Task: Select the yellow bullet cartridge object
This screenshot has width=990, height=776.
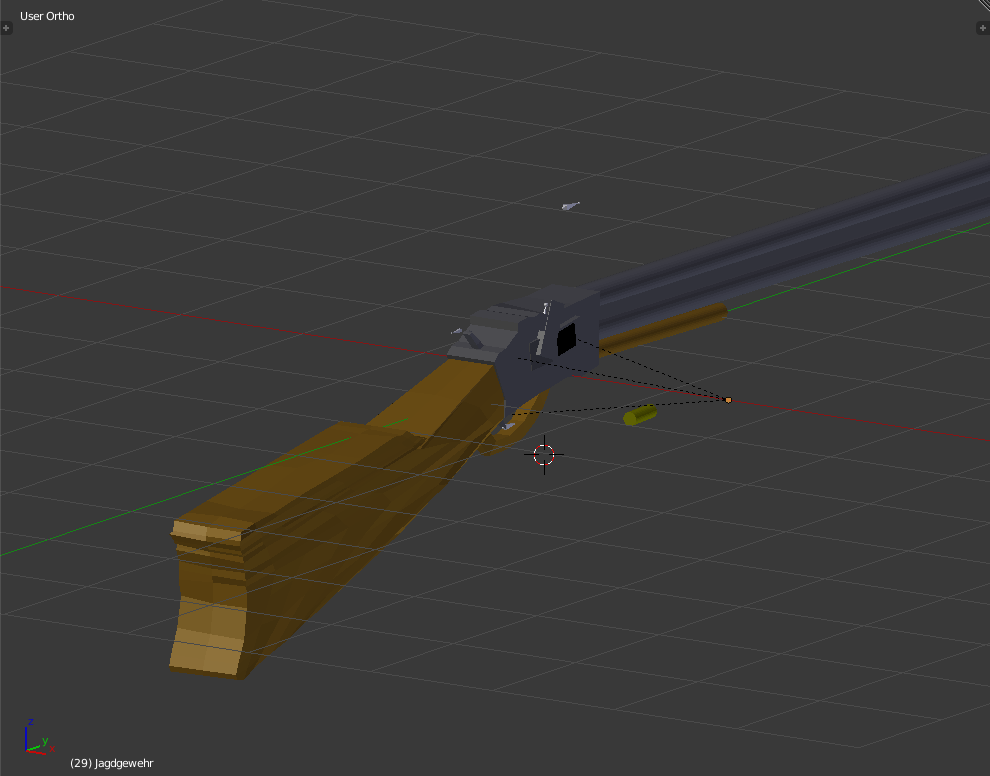Action: tap(640, 415)
